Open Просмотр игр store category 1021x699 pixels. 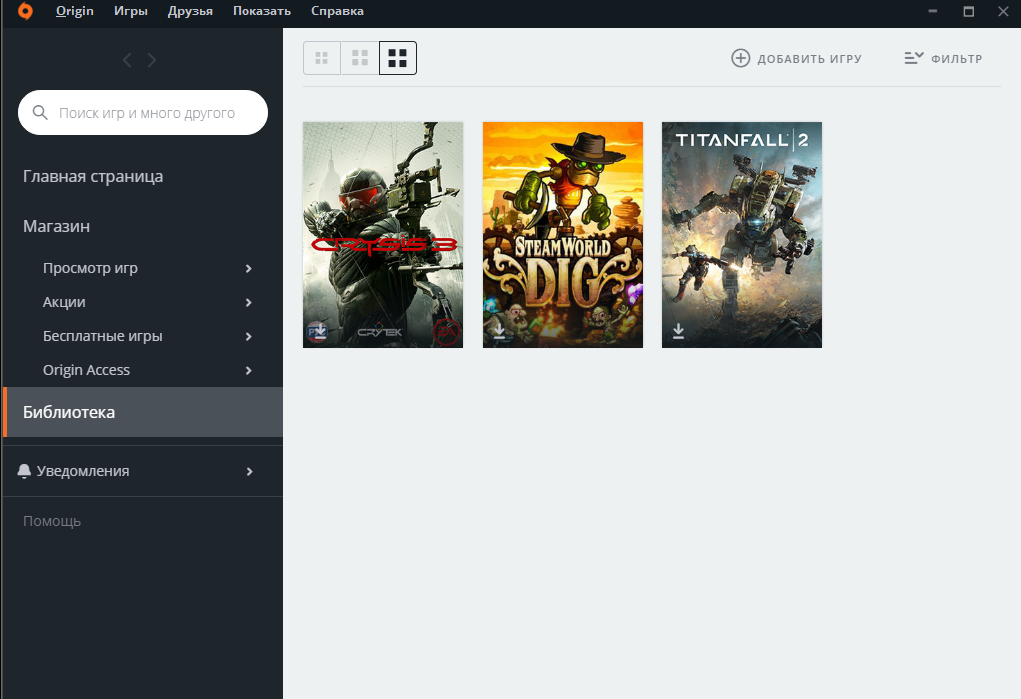pyautogui.click(x=91, y=268)
